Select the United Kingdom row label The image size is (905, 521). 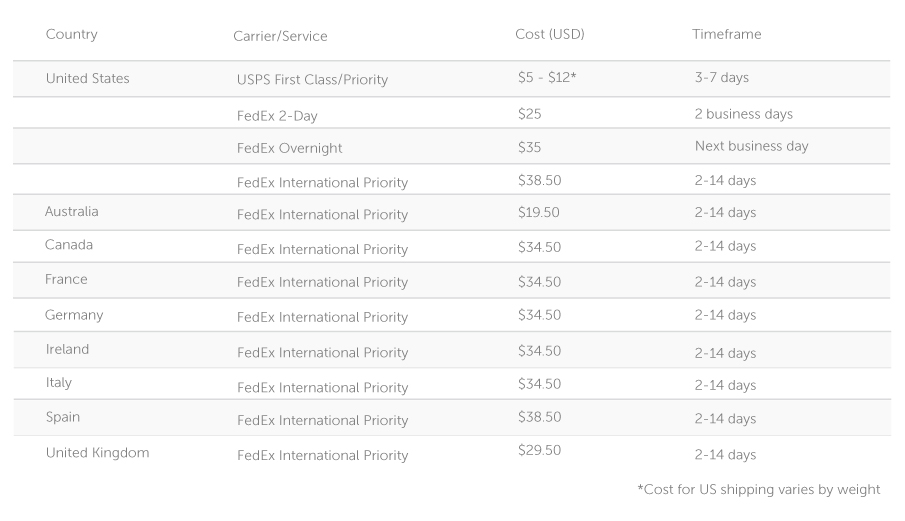coord(98,453)
